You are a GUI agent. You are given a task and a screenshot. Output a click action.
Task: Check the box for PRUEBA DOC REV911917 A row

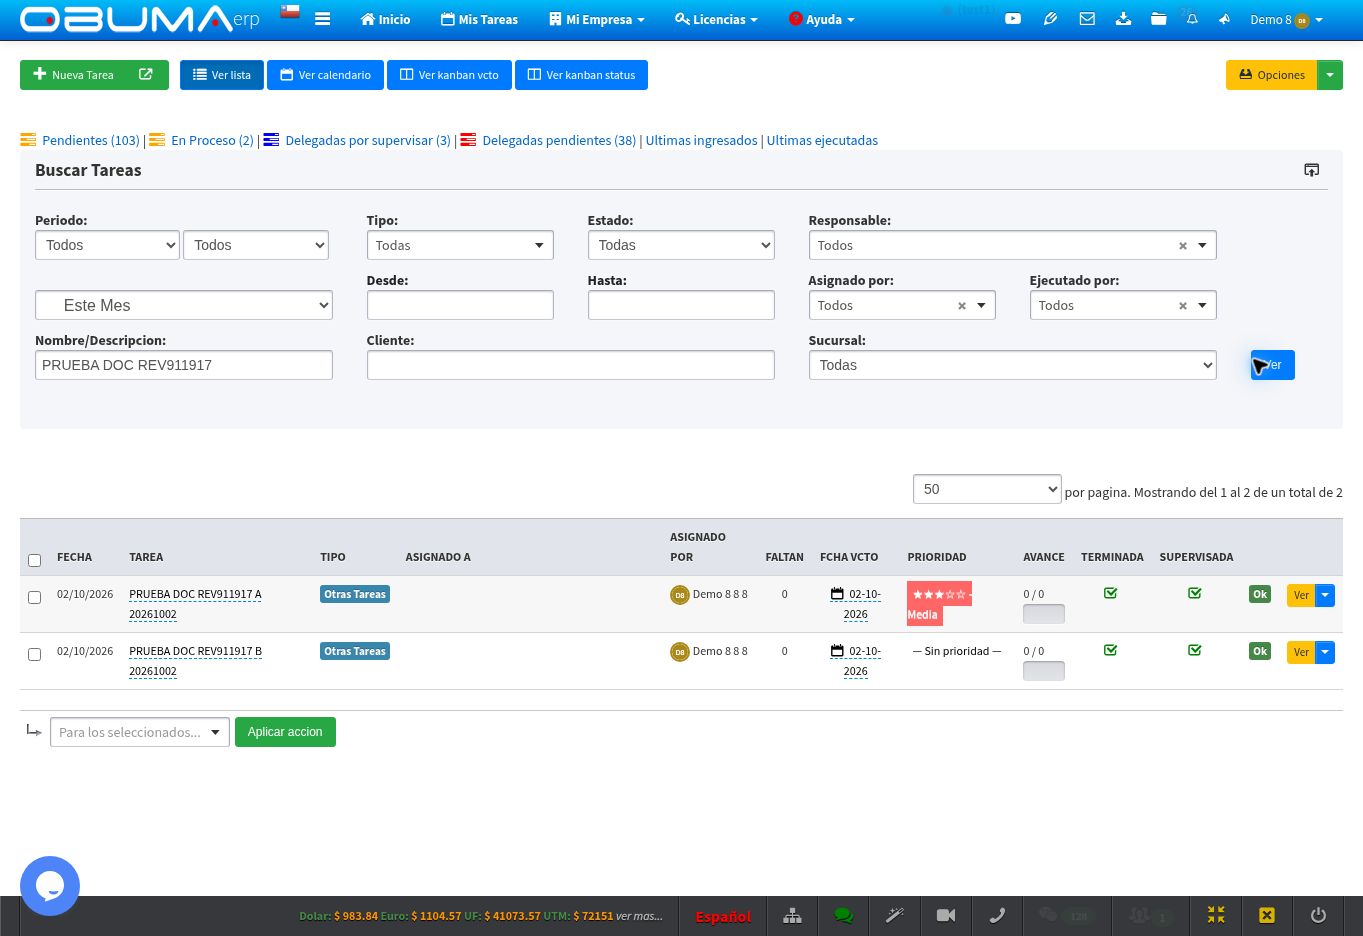[x=34, y=597]
